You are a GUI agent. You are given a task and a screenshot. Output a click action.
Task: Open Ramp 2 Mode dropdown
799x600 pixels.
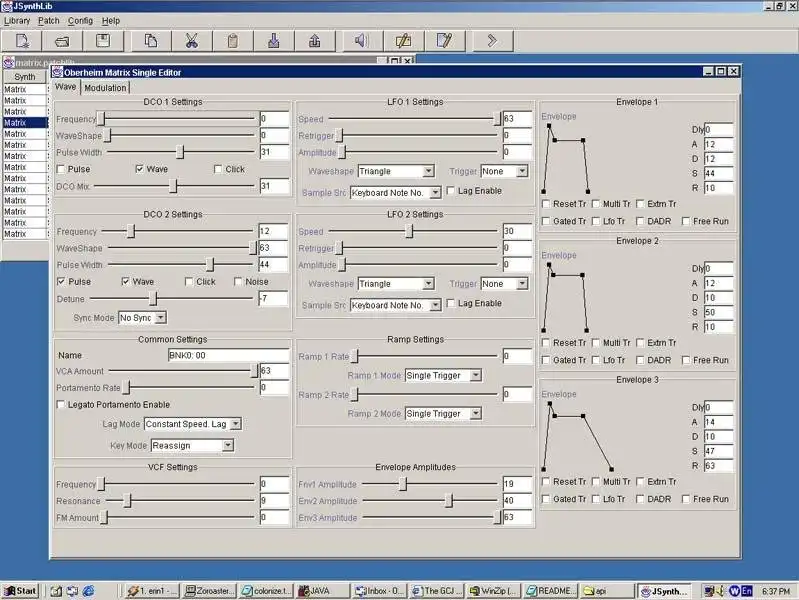click(x=443, y=413)
